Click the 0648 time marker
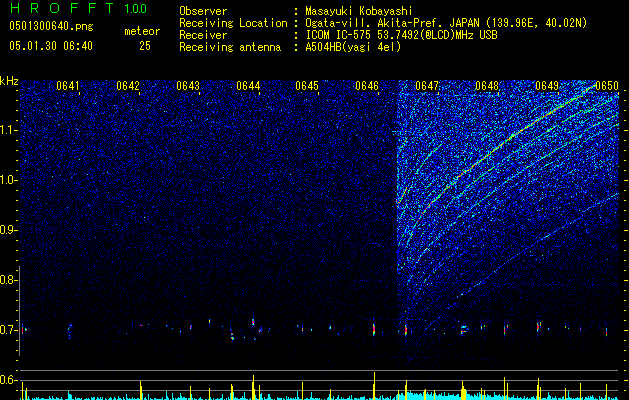This screenshot has height=400, width=629. tap(487, 86)
